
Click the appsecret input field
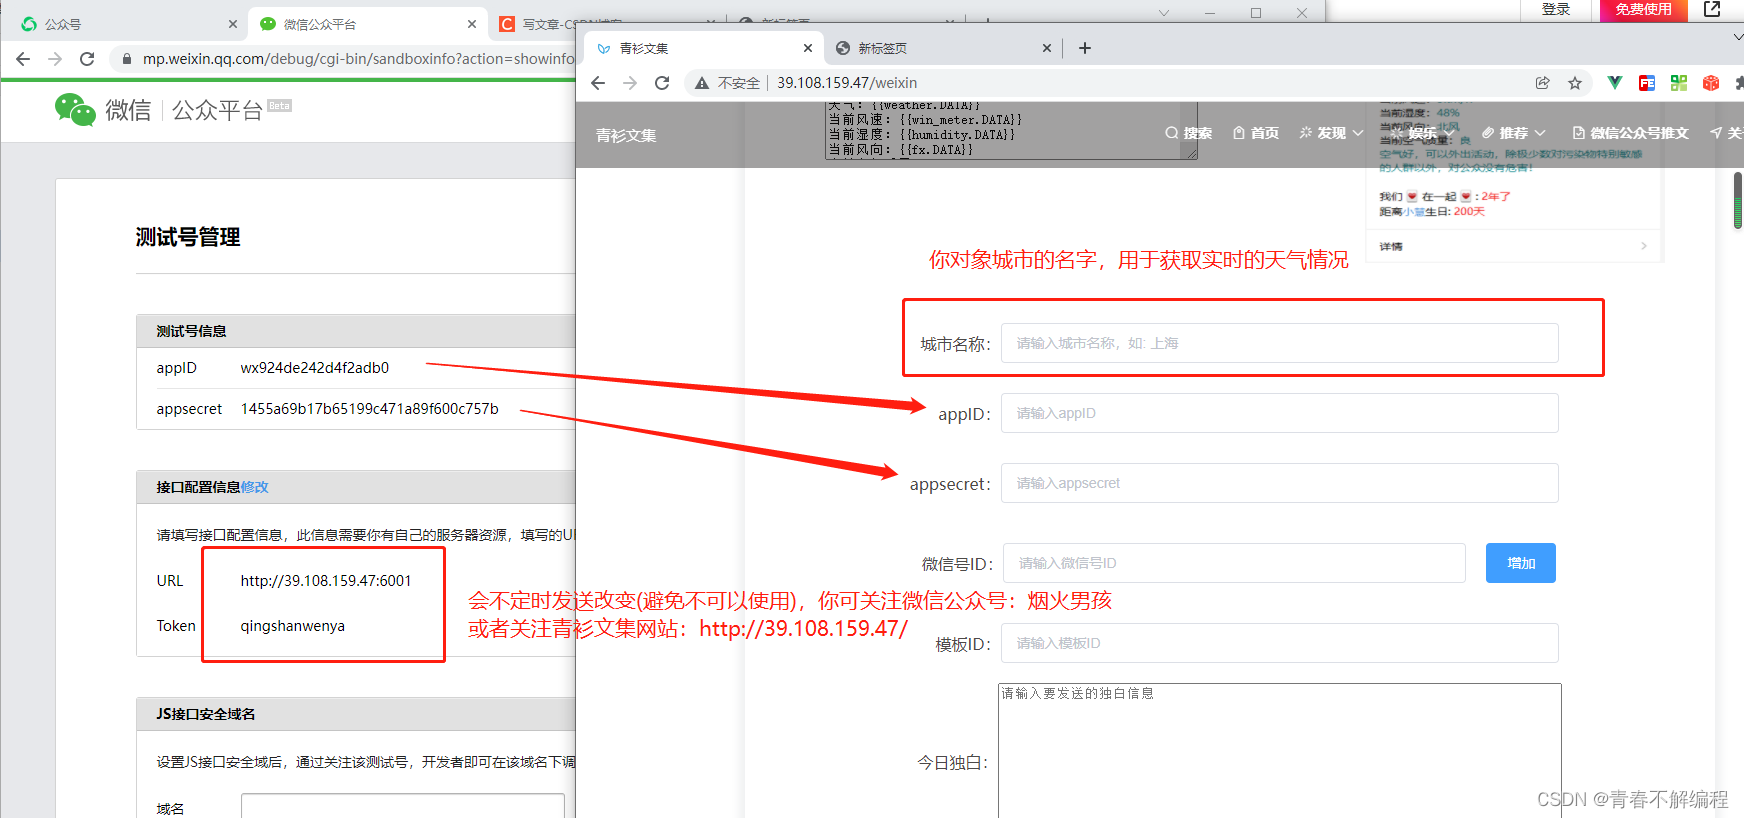point(1279,483)
